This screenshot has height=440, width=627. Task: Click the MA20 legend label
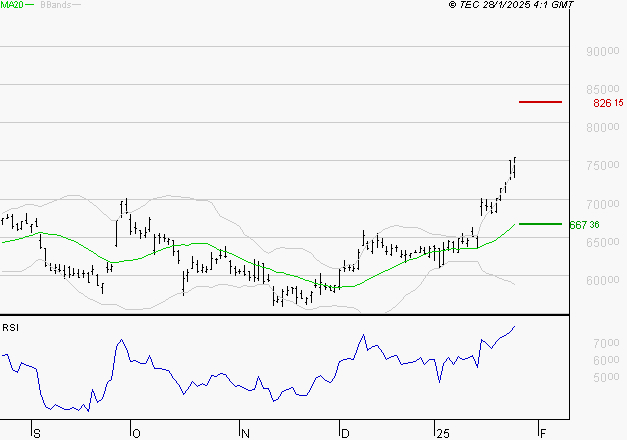coord(12,5)
